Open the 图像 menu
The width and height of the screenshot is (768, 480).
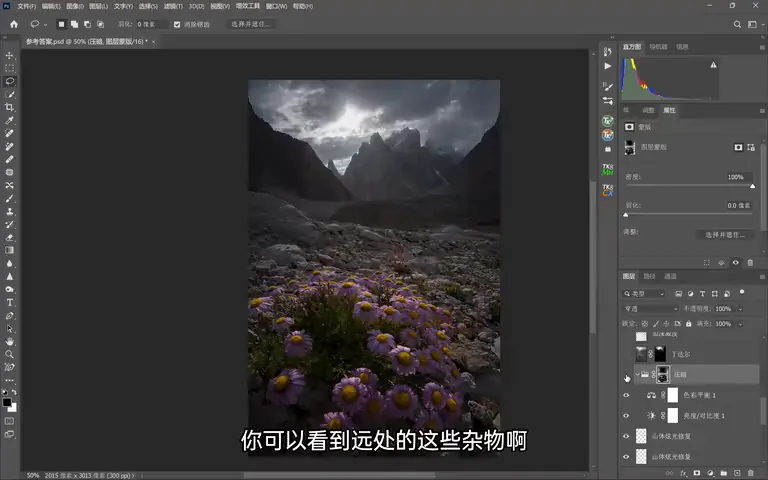pos(74,6)
